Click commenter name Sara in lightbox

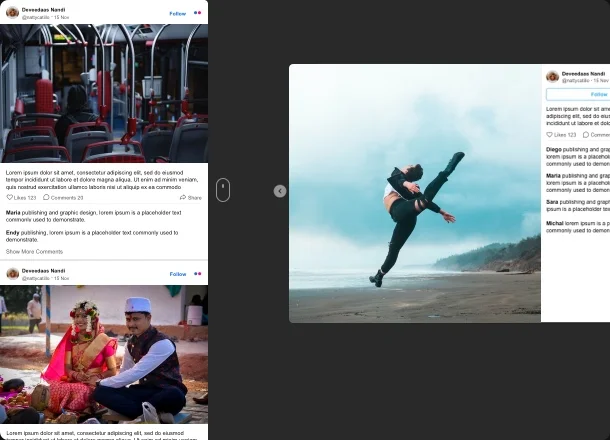[x=552, y=202]
